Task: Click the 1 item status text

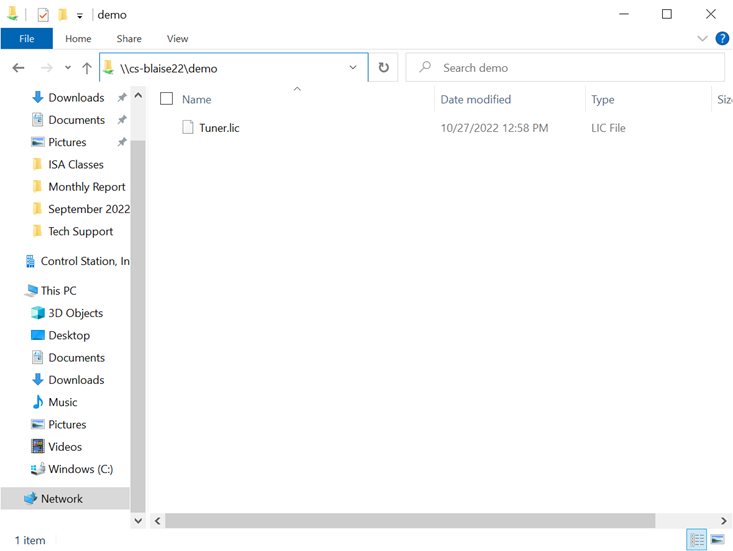Action: pyautogui.click(x=30, y=541)
